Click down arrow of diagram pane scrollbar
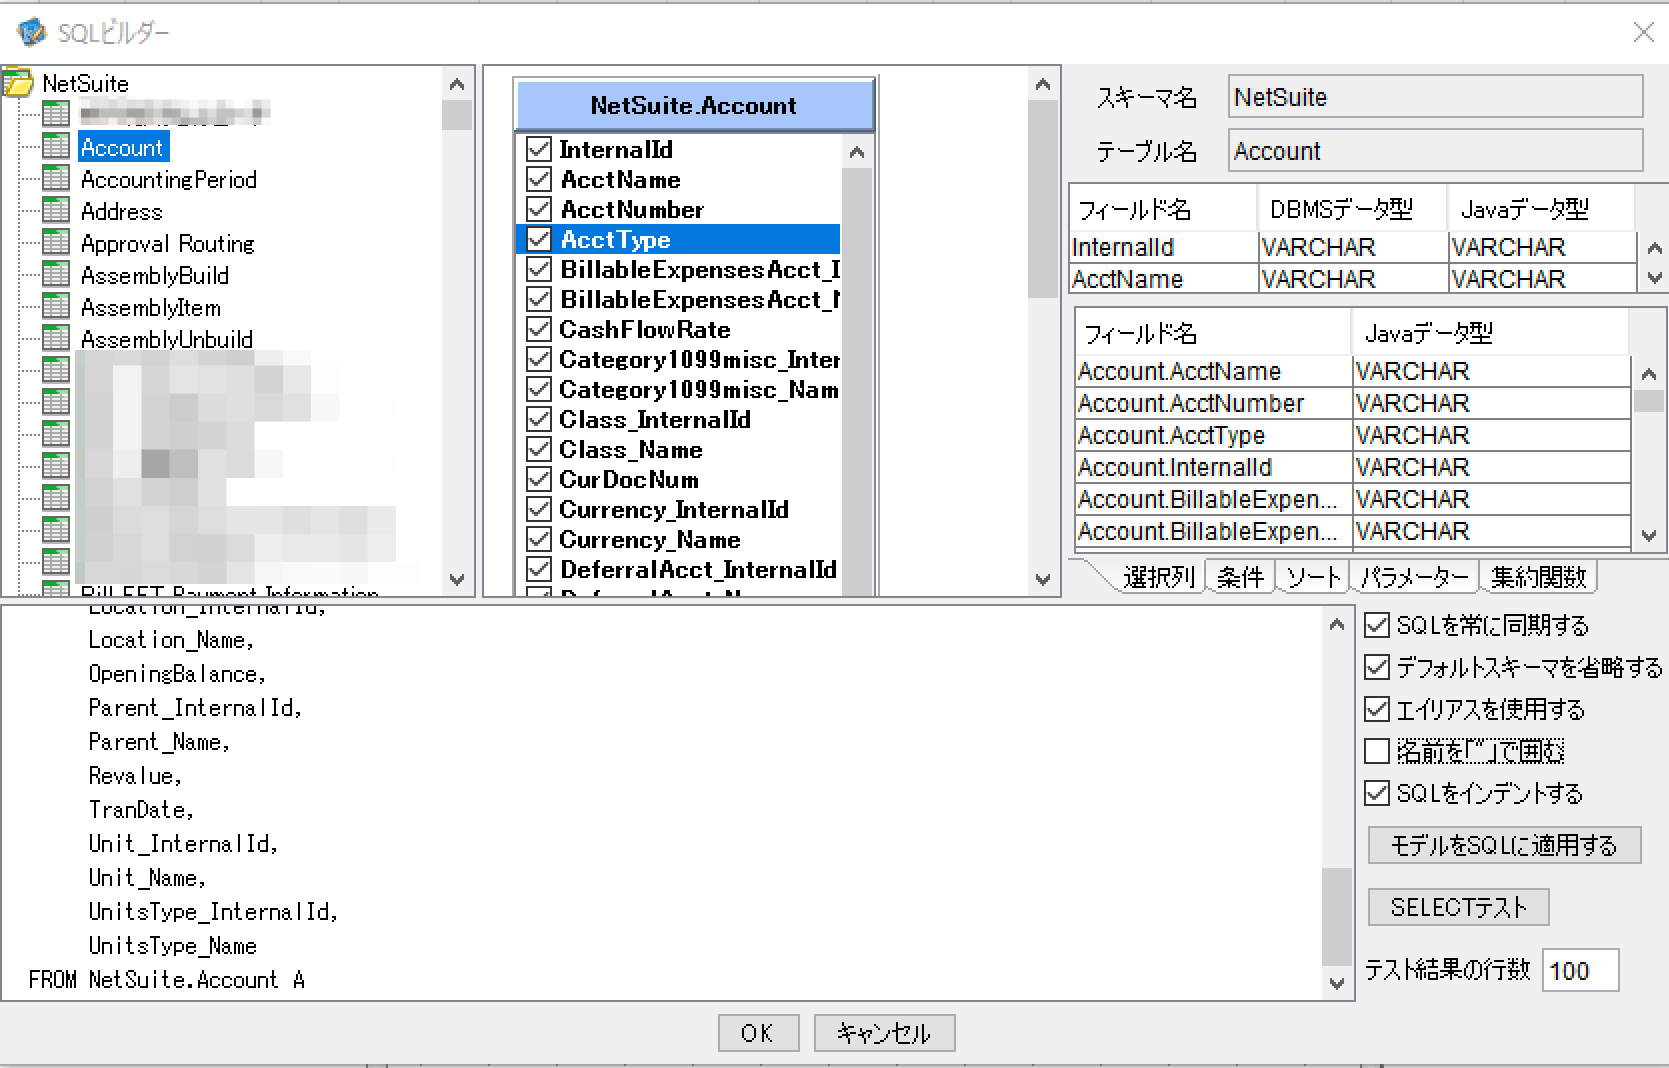The width and height of the screenshot is (1669, 1068). [x=1043, y=580]
